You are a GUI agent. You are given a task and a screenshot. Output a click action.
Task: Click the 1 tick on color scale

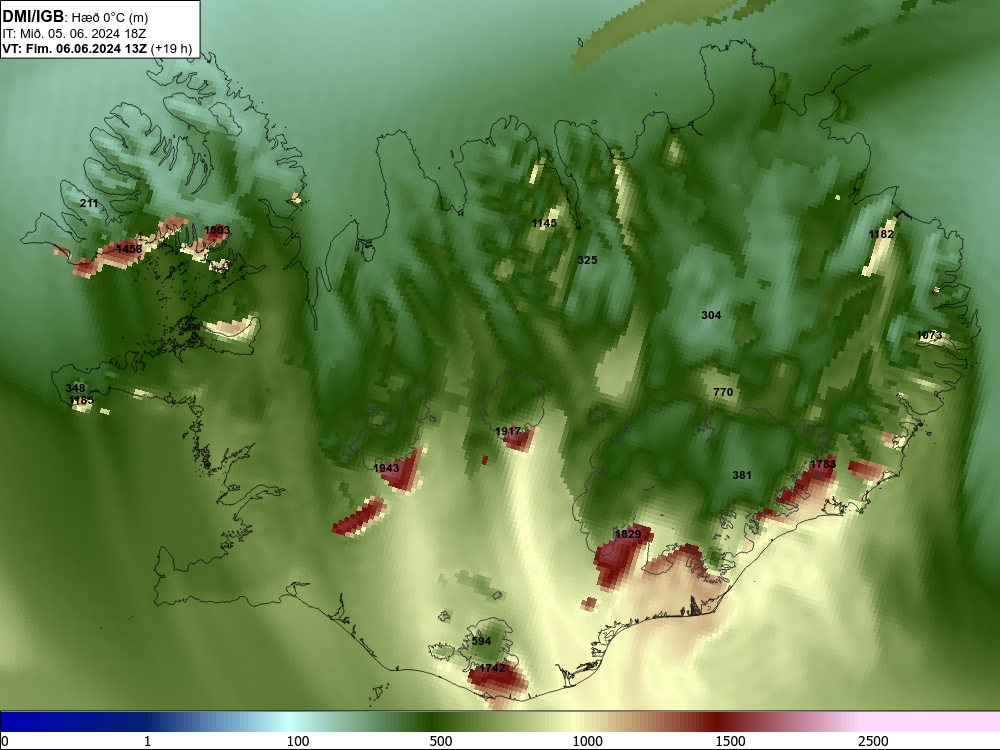147,741
